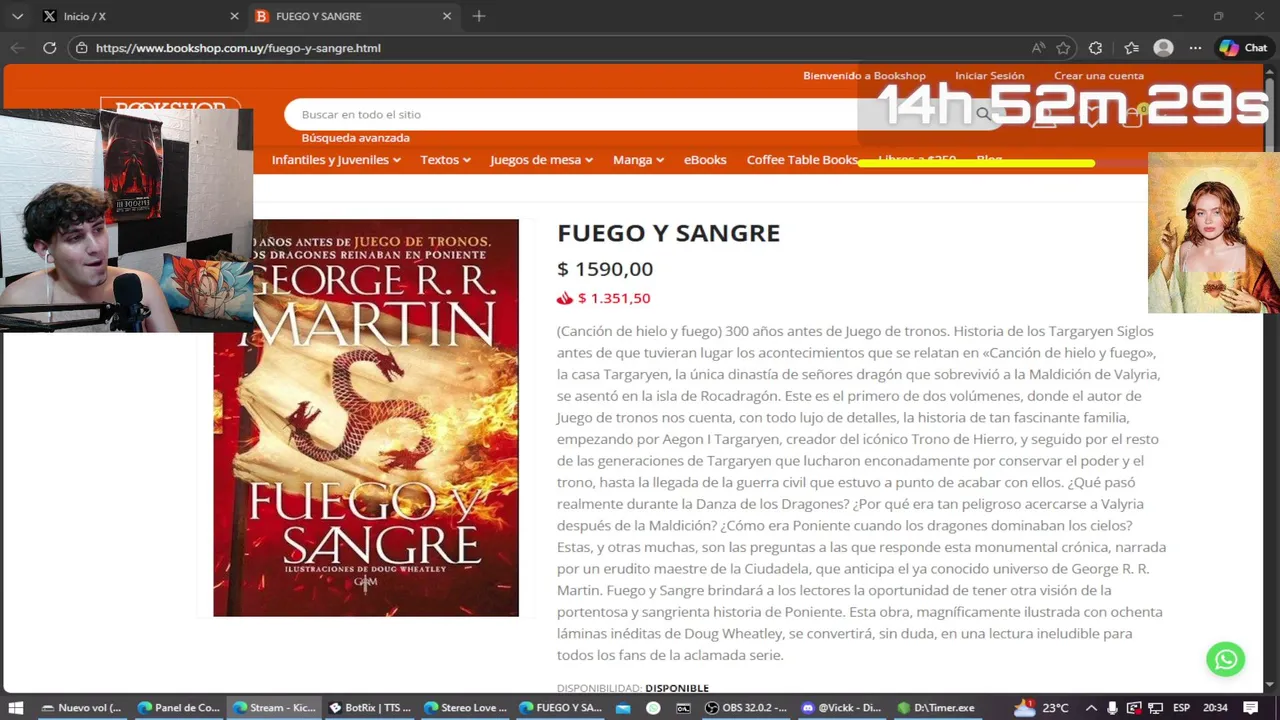
Task: Click the microphone tray icon
Action: tap(1112, 708)
